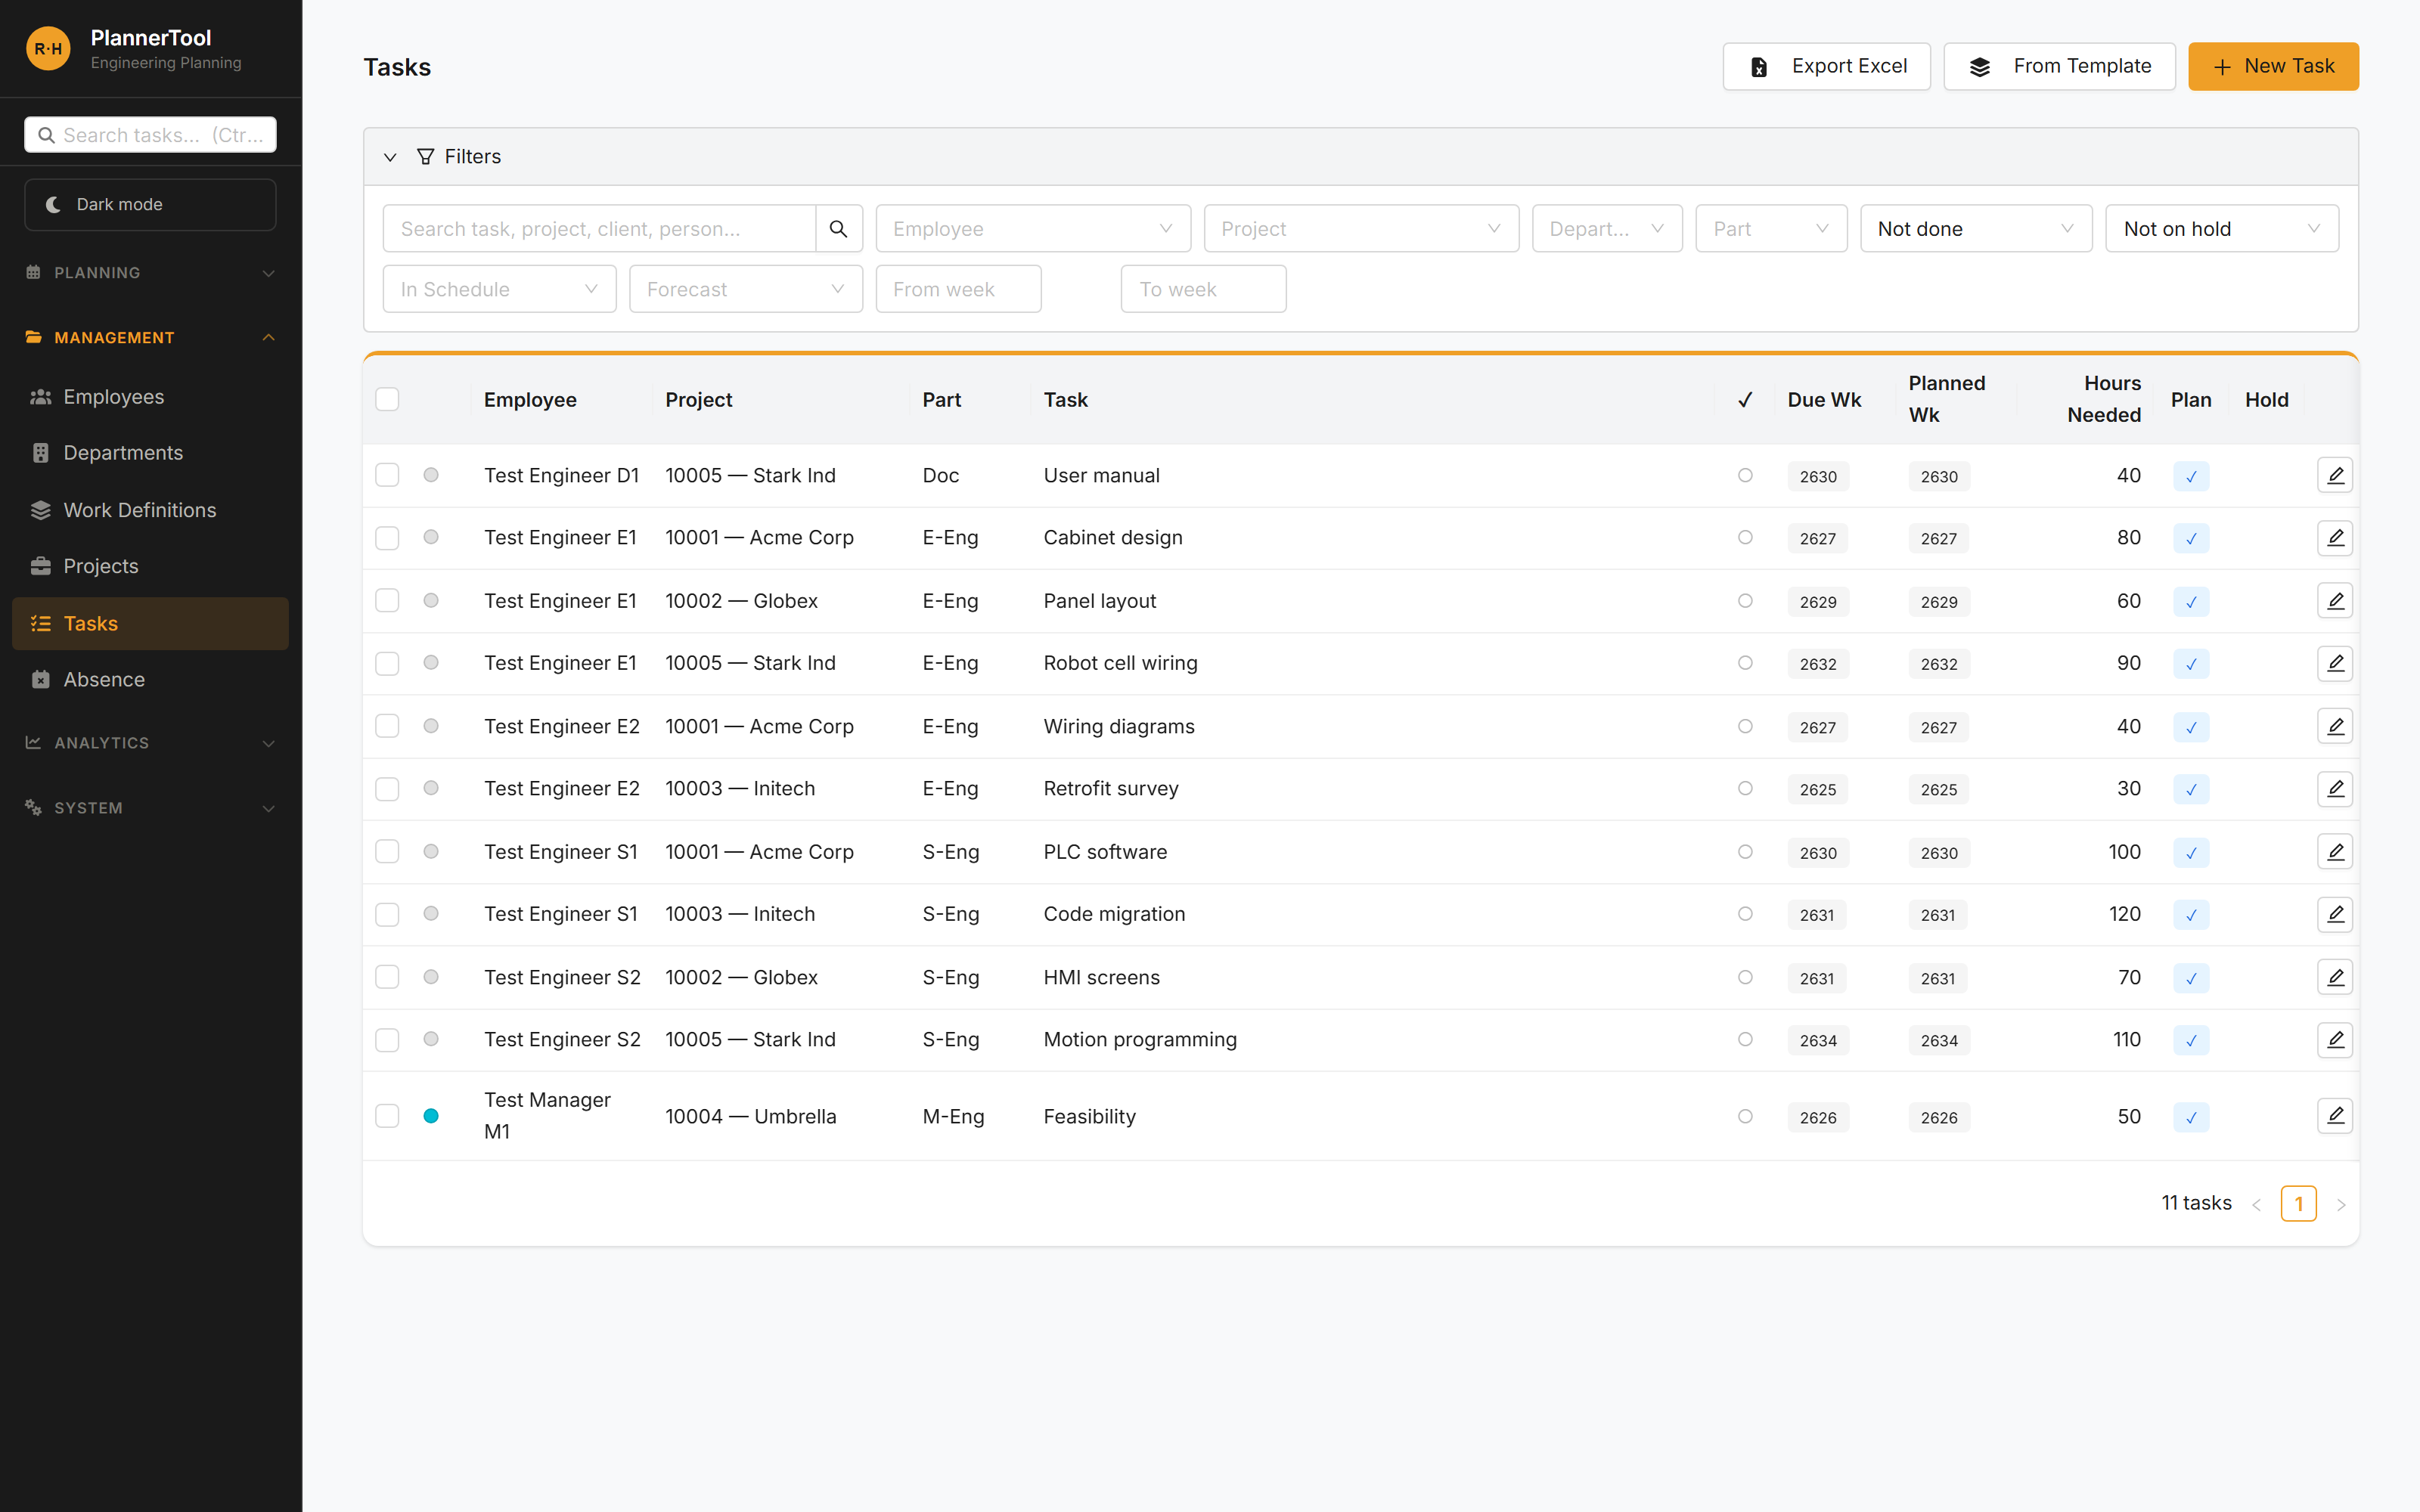Click the grey status dot for User manual row
This screenshot has height=1512, width=2420.
431,475
